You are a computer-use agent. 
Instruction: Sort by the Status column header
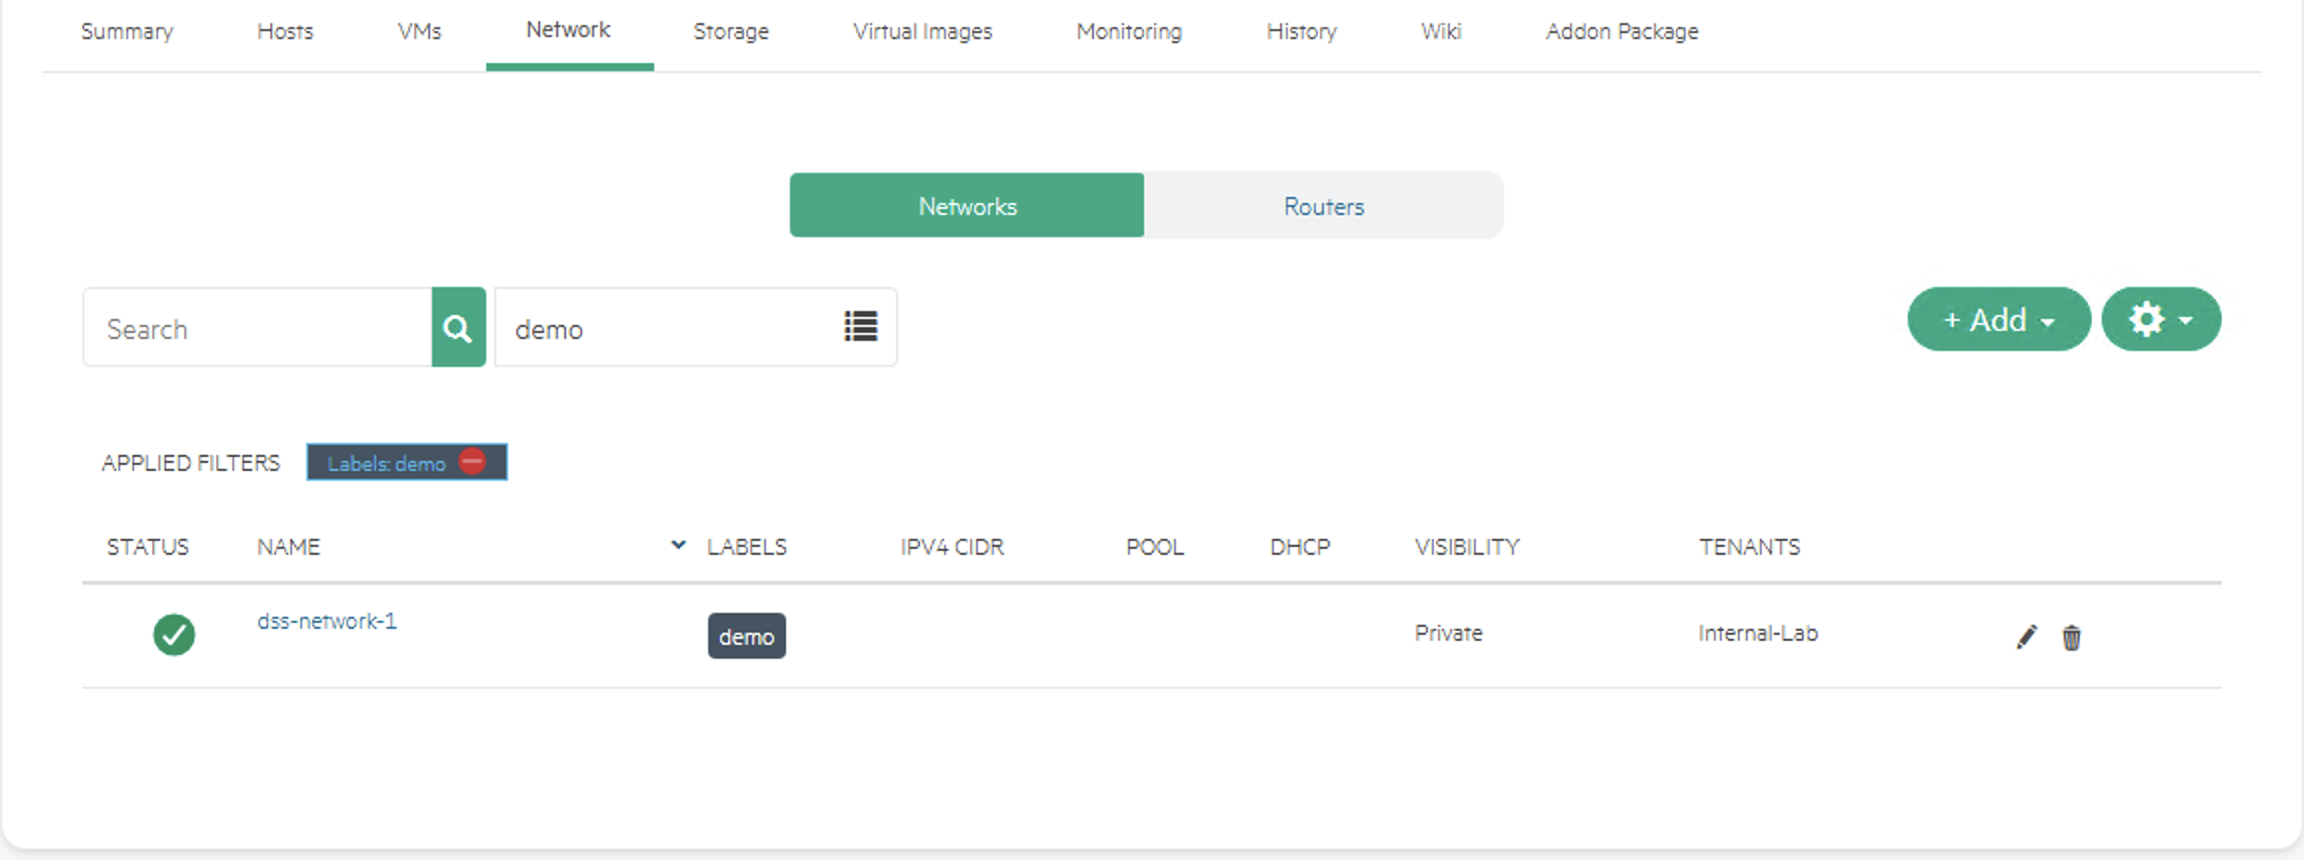[x=148, y=547]
